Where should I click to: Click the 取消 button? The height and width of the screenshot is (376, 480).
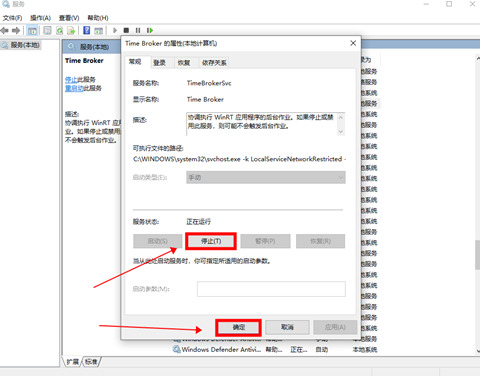[x=287, y=327]
